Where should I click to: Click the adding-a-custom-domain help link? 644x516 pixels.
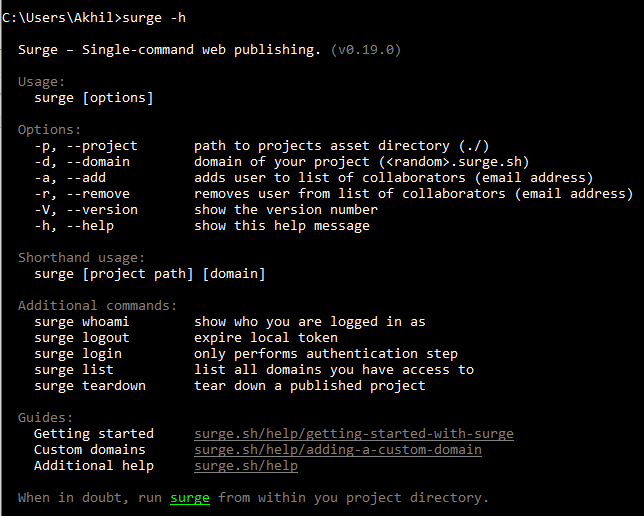click(x=337, y=450)
